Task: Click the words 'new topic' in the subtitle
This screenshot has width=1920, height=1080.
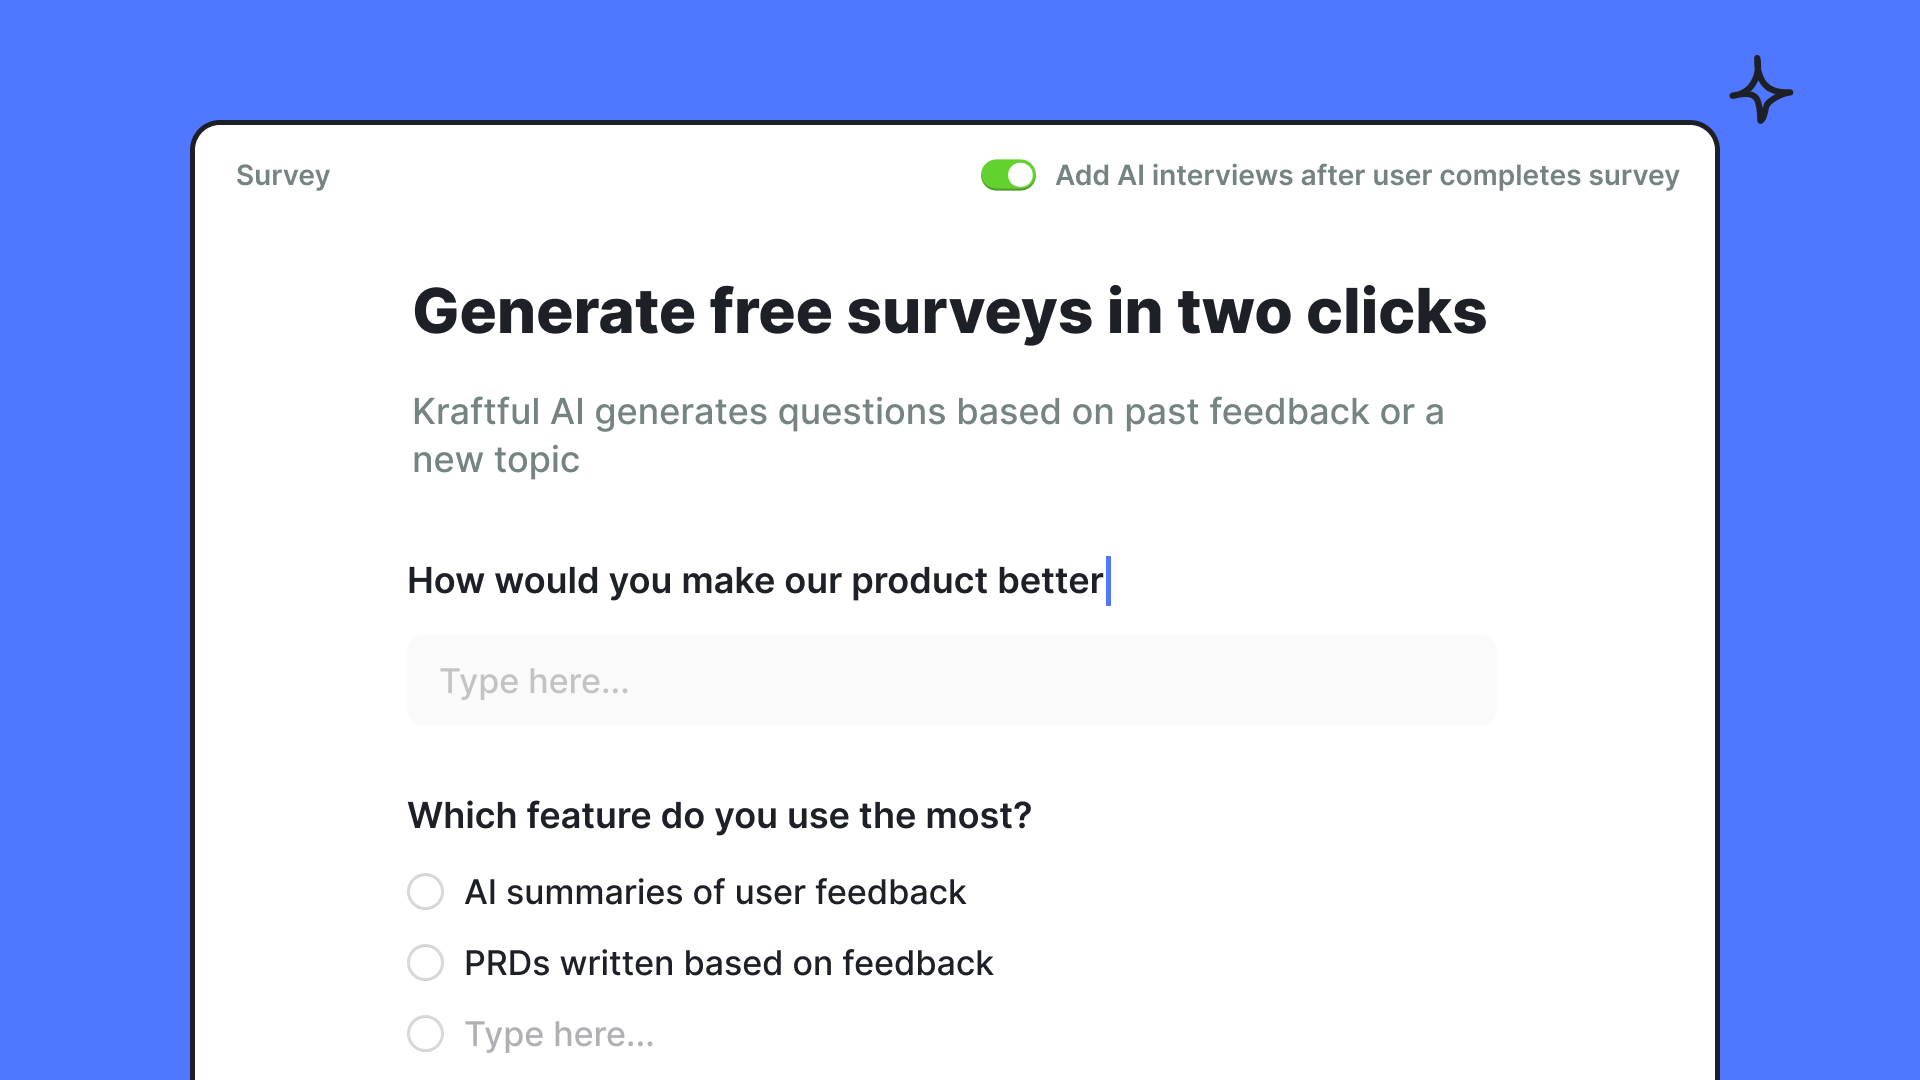Action: pyautogui.click(x=496, y=460)
